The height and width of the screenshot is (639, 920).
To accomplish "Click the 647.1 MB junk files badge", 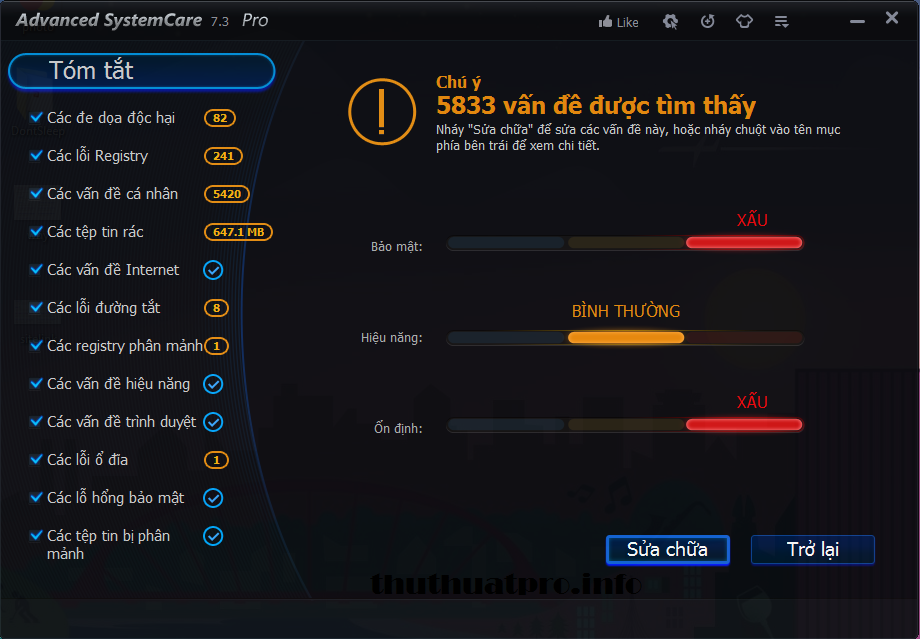I will [238, 232].
